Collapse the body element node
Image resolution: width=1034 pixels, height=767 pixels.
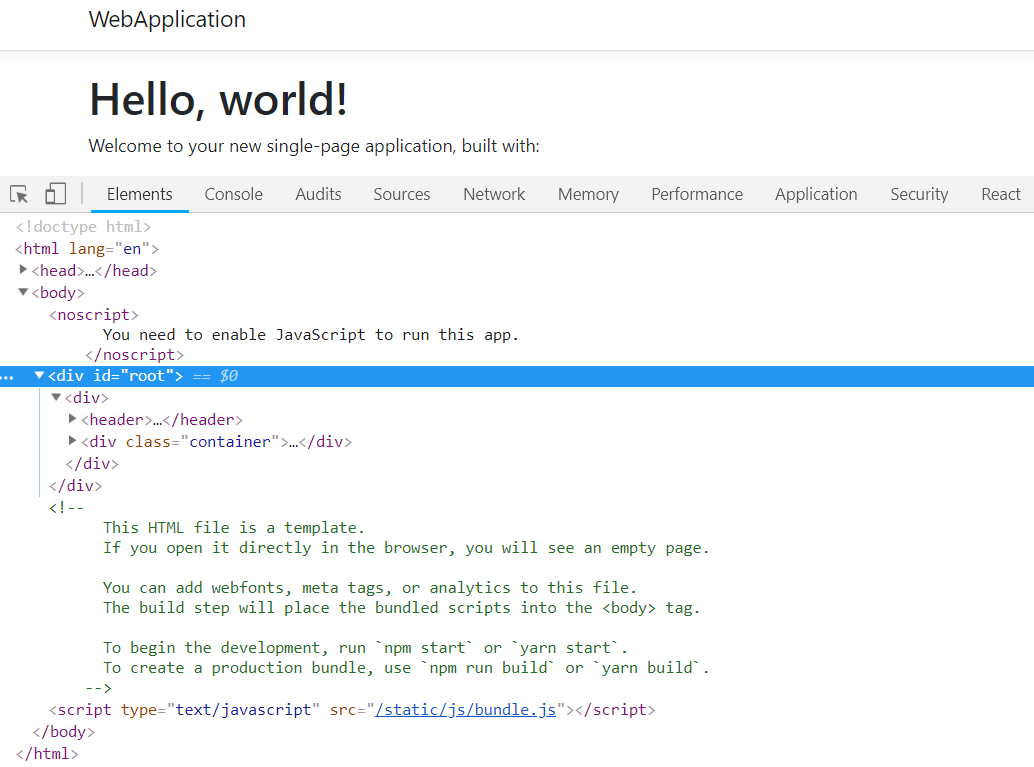pos(24,292)
